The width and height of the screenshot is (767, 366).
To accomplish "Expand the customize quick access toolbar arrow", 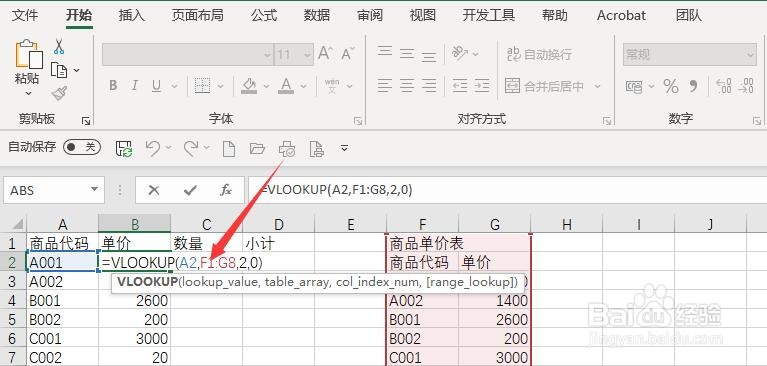I will pos(345,148).
